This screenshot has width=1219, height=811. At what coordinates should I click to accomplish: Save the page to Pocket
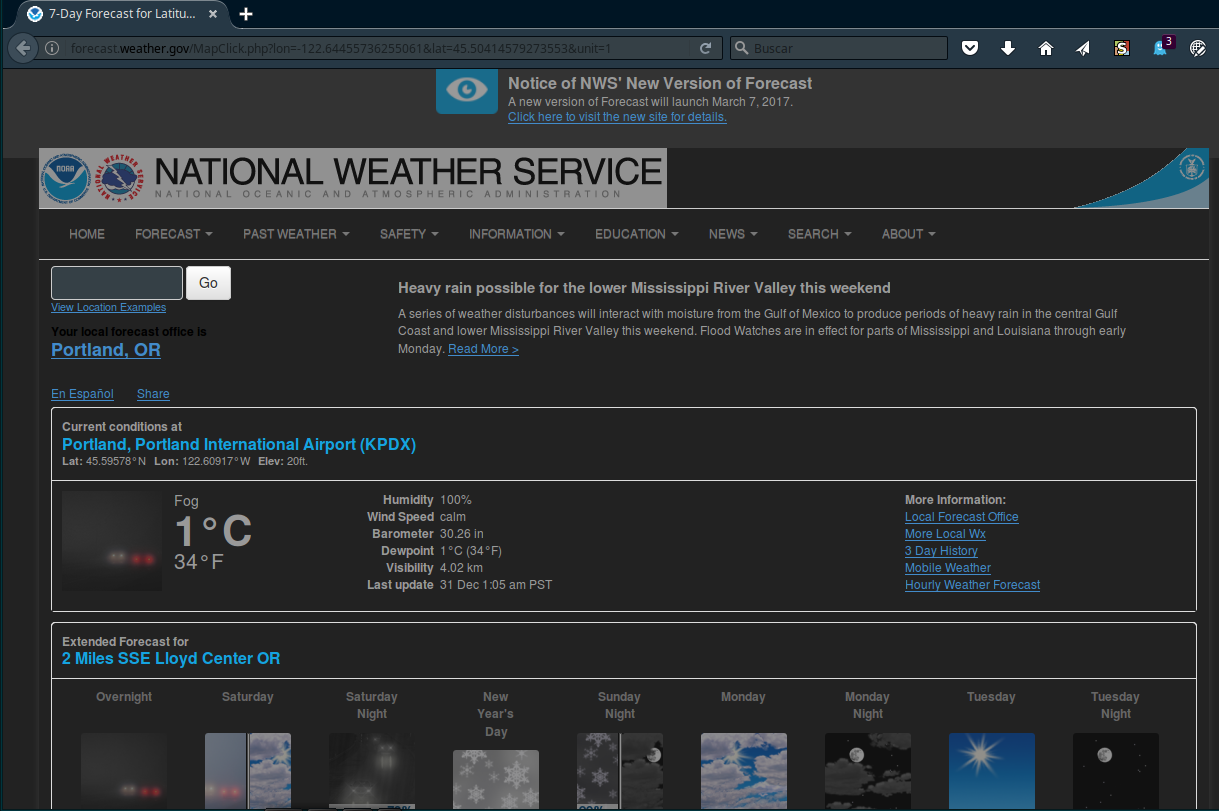(x=970, y=47)
